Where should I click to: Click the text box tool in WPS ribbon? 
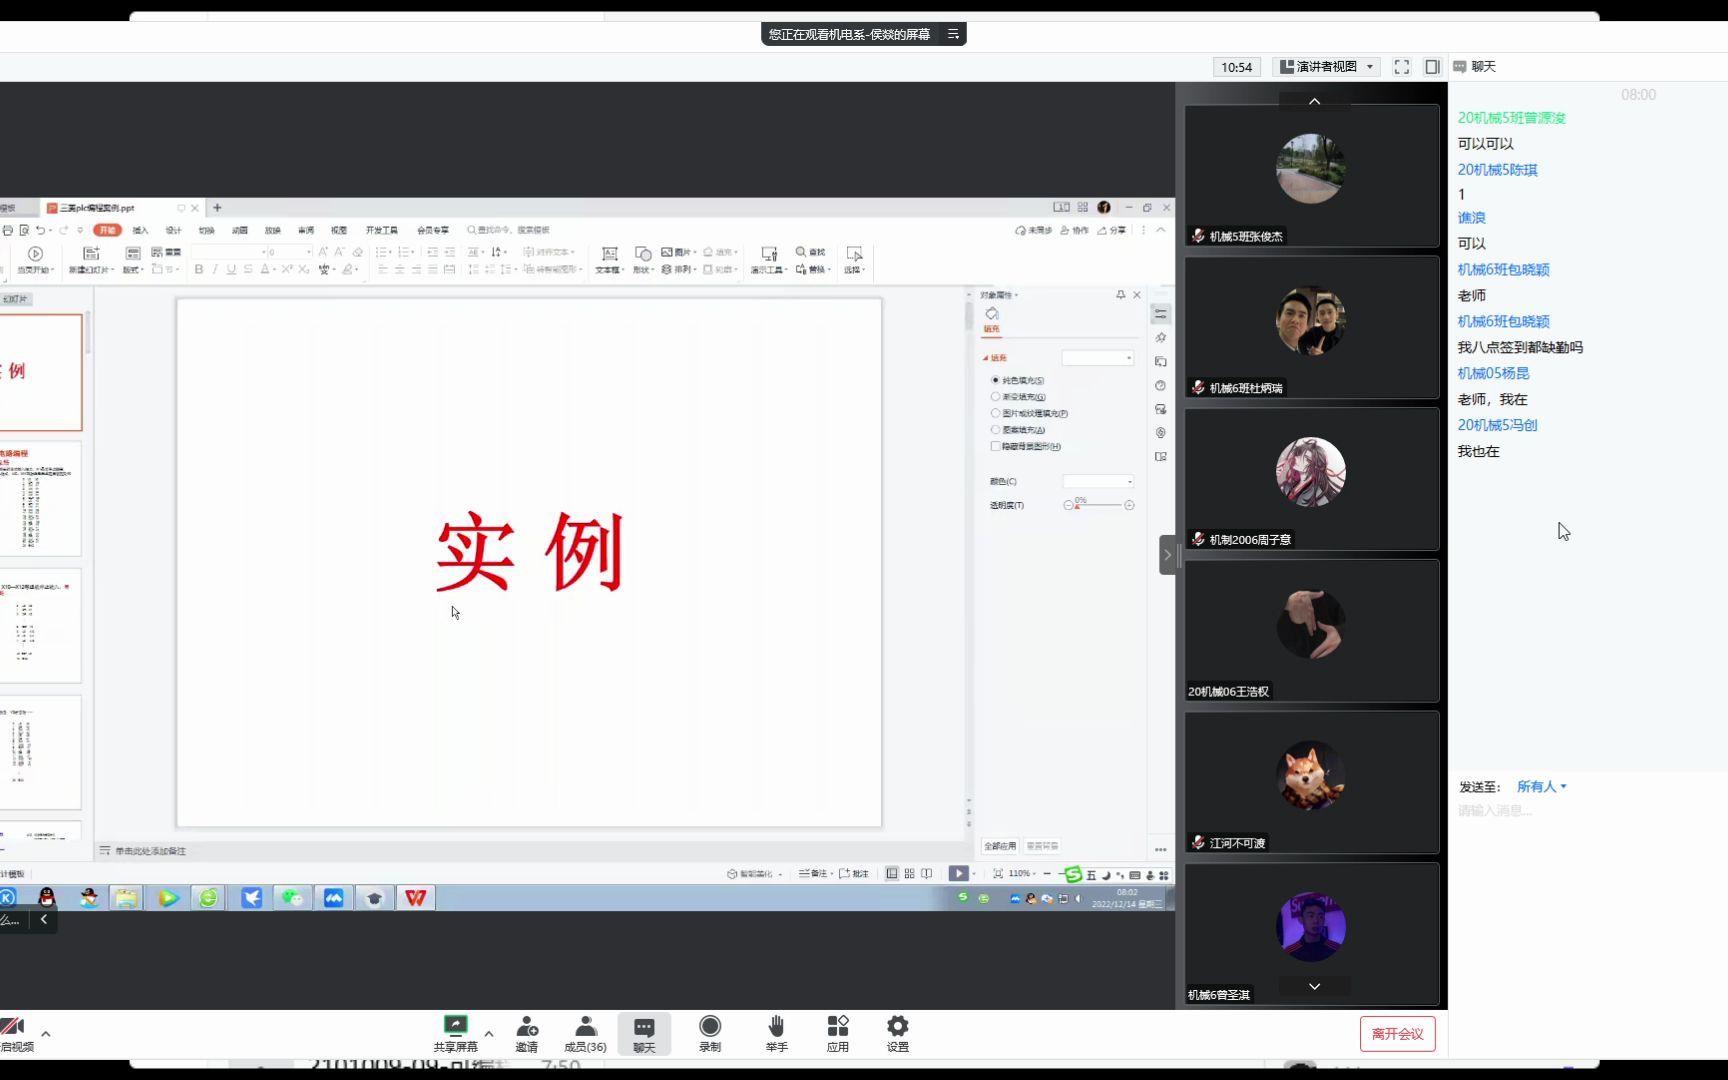(609, 259)
